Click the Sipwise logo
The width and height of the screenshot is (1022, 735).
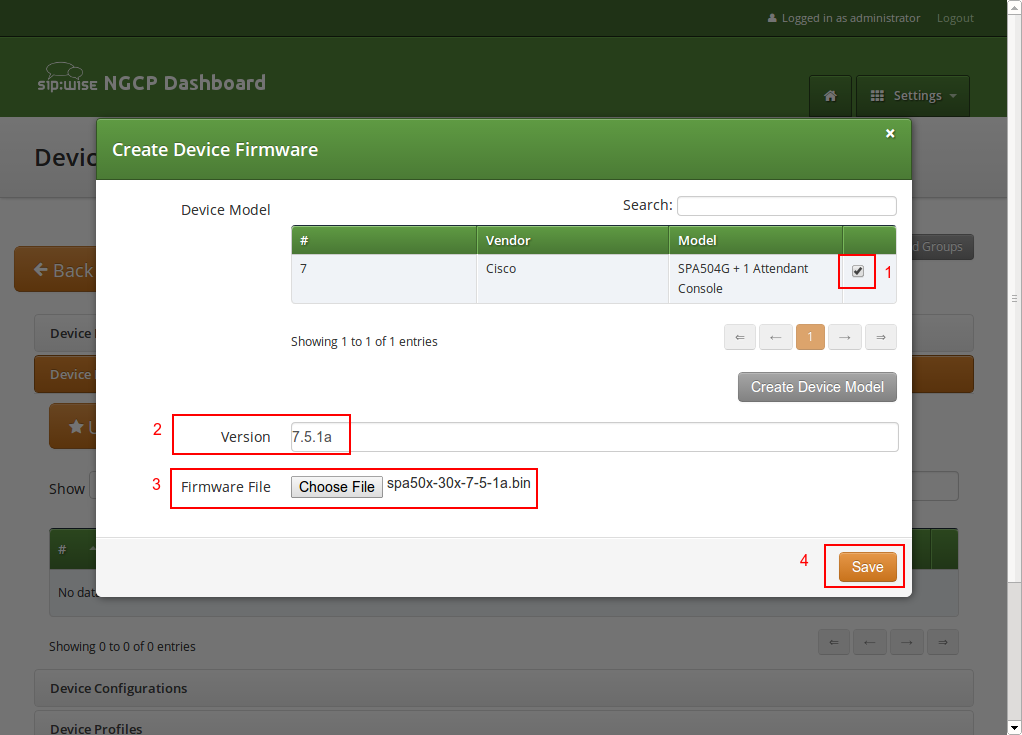coord(68,78)
